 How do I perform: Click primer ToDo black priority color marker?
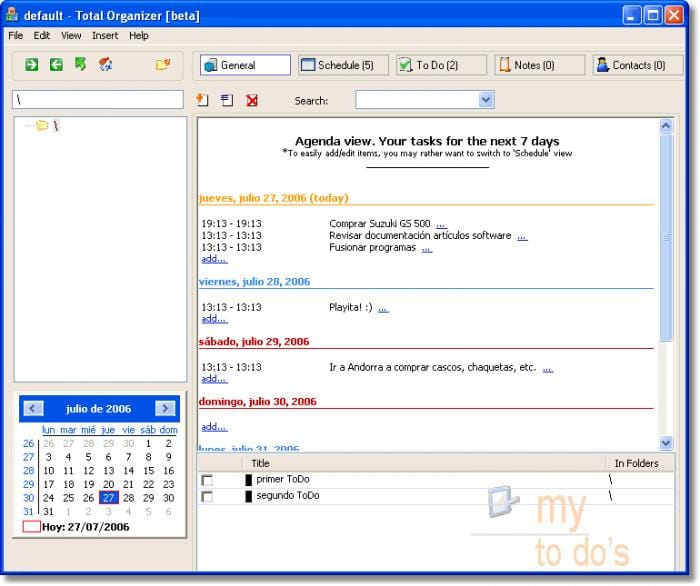click(249, 480)
